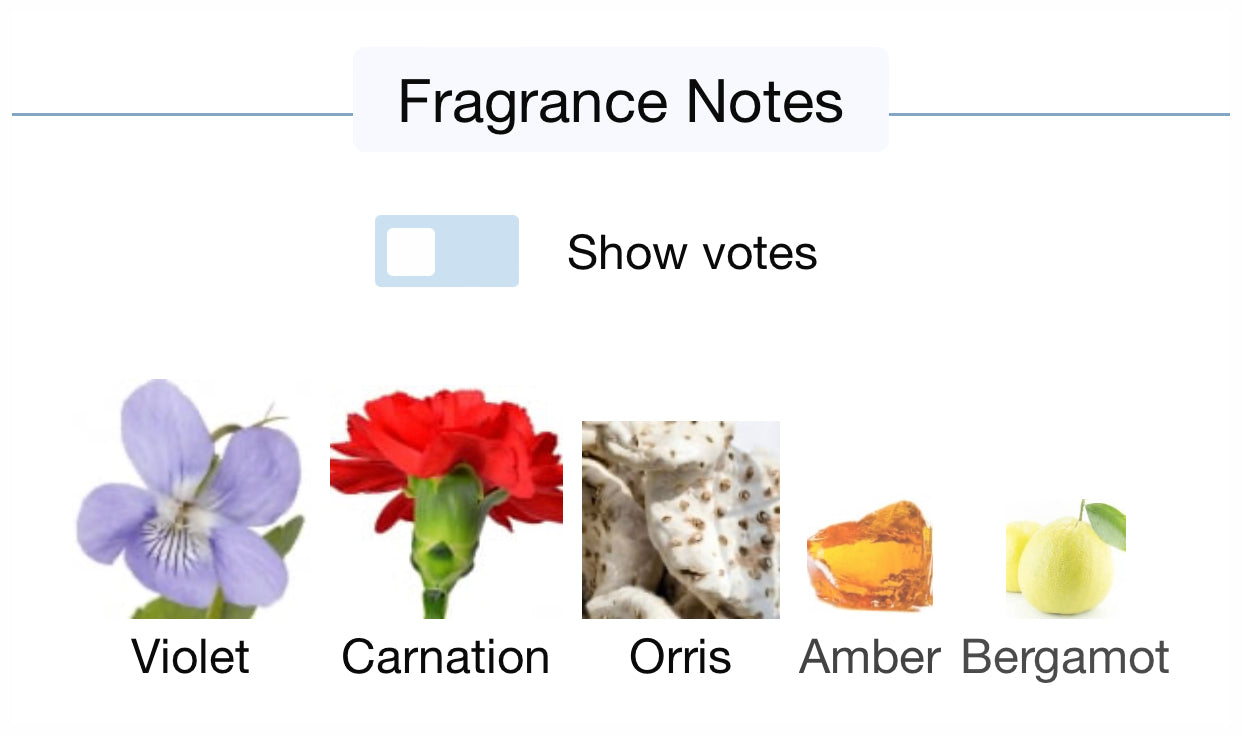The width and height of the screenshot is (1242, 735).
Task: Enable the Show votes toggle switch
Action: click(447, 251)
